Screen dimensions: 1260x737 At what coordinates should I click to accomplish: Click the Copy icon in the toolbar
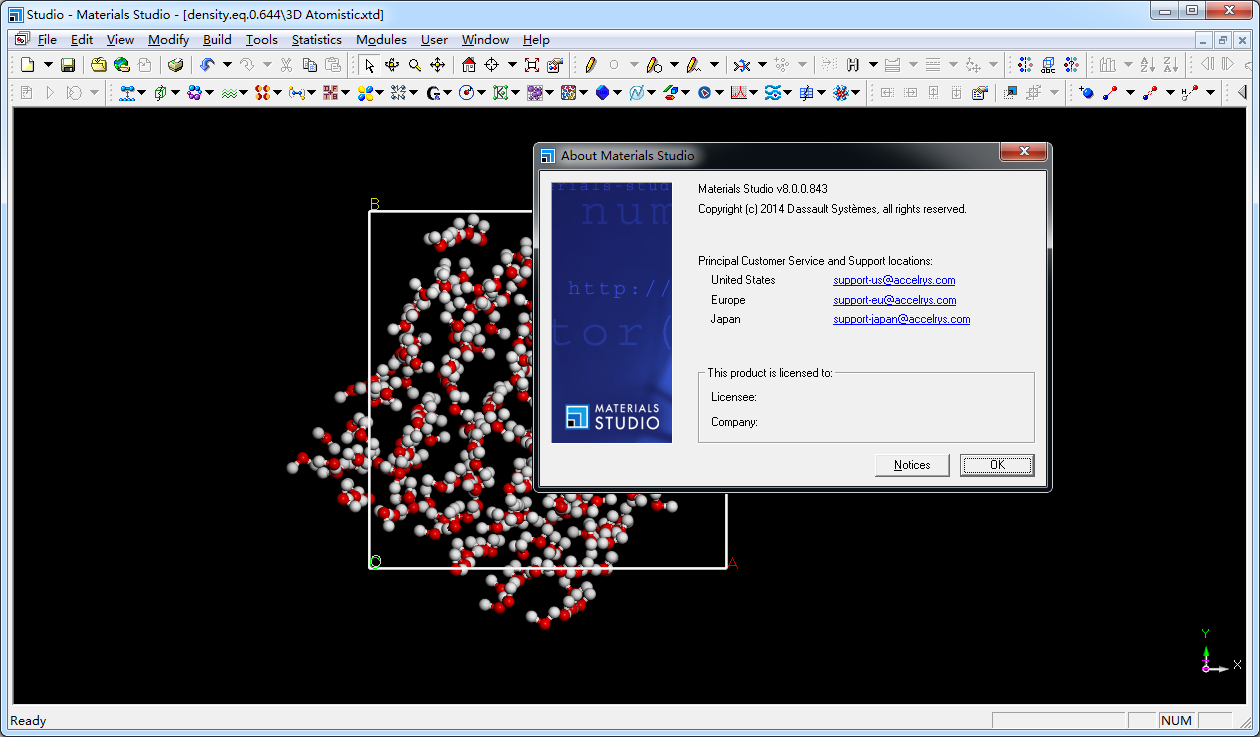(x=309, y=65)
